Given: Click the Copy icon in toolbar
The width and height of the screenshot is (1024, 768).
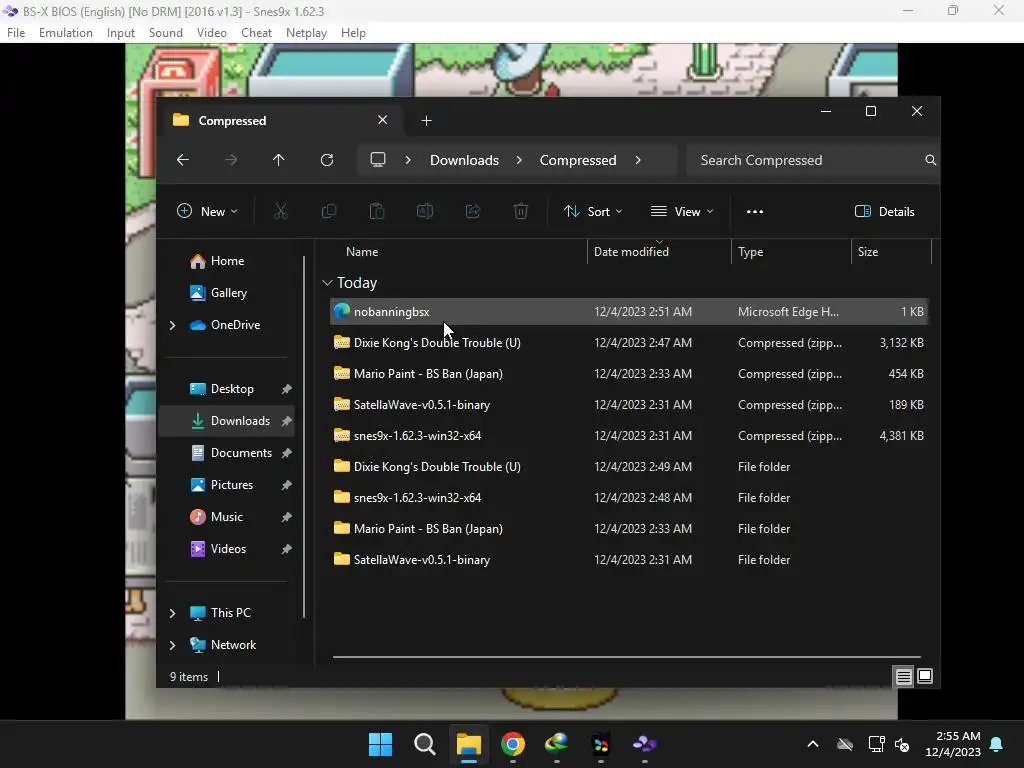Looking at the screenshot, I should tap(328, 211).
